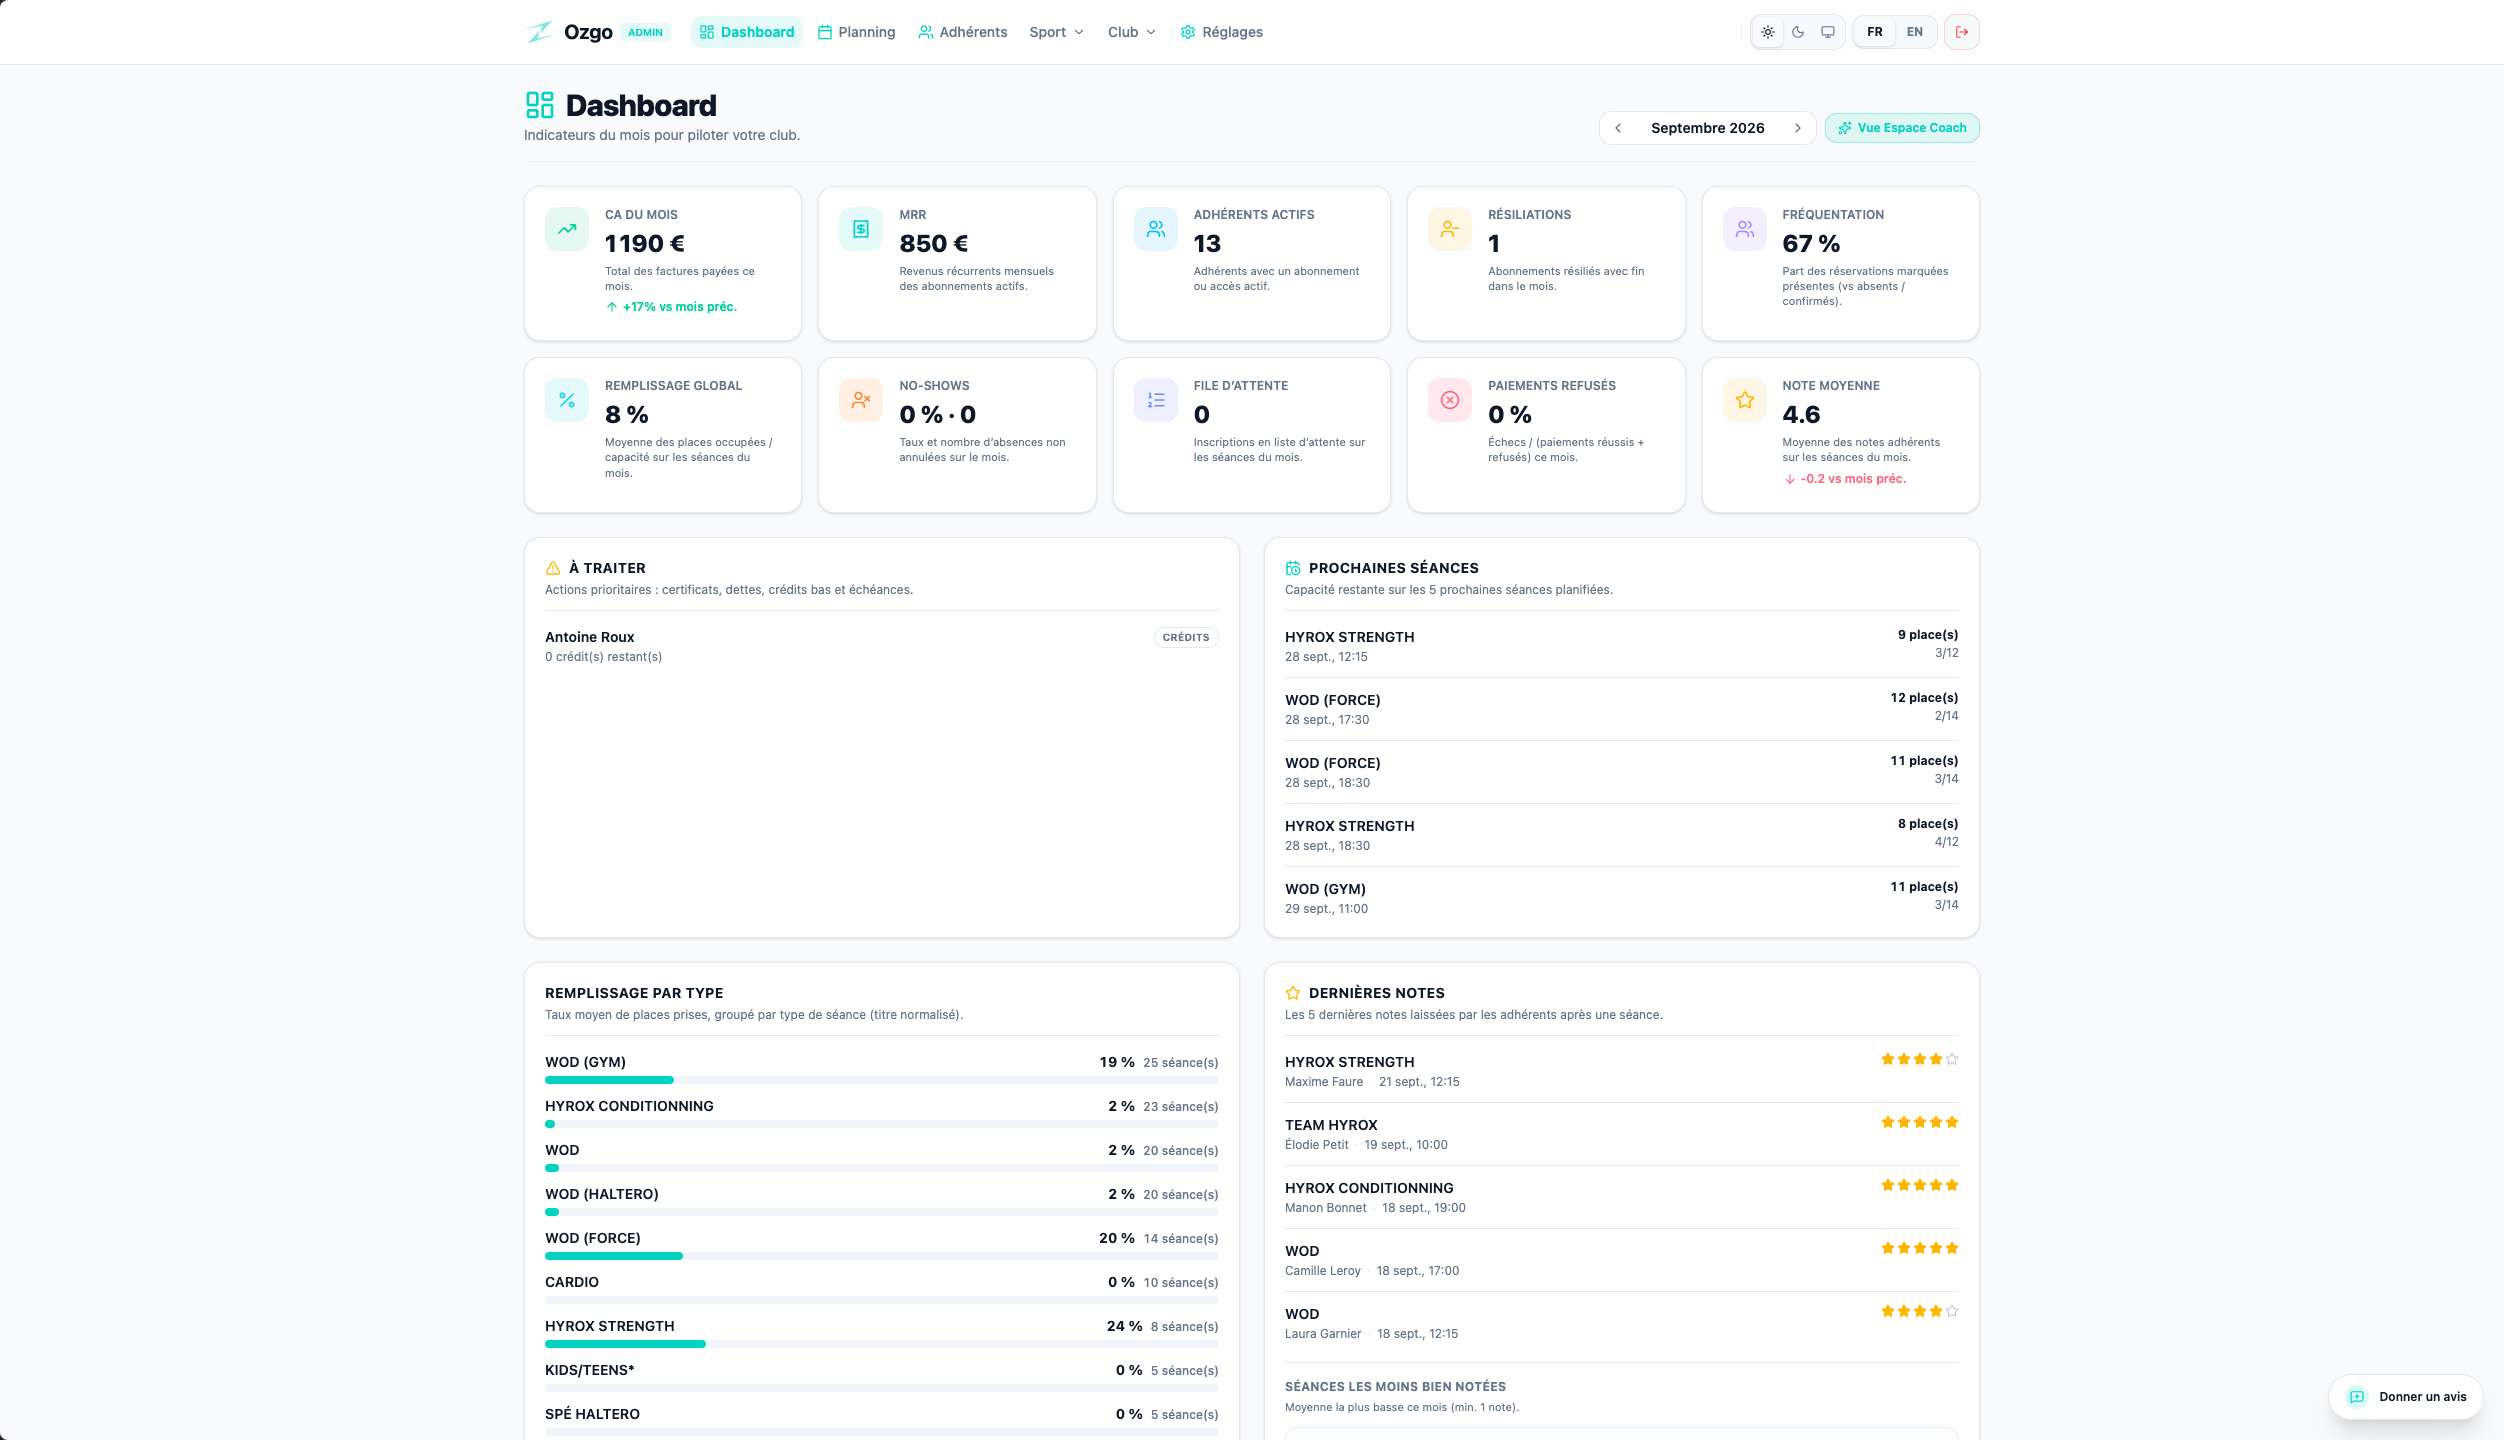Screen dimensions: 2504x1440
Task: Click Maxime Faure star rating
Action: pos(1919,1059)
